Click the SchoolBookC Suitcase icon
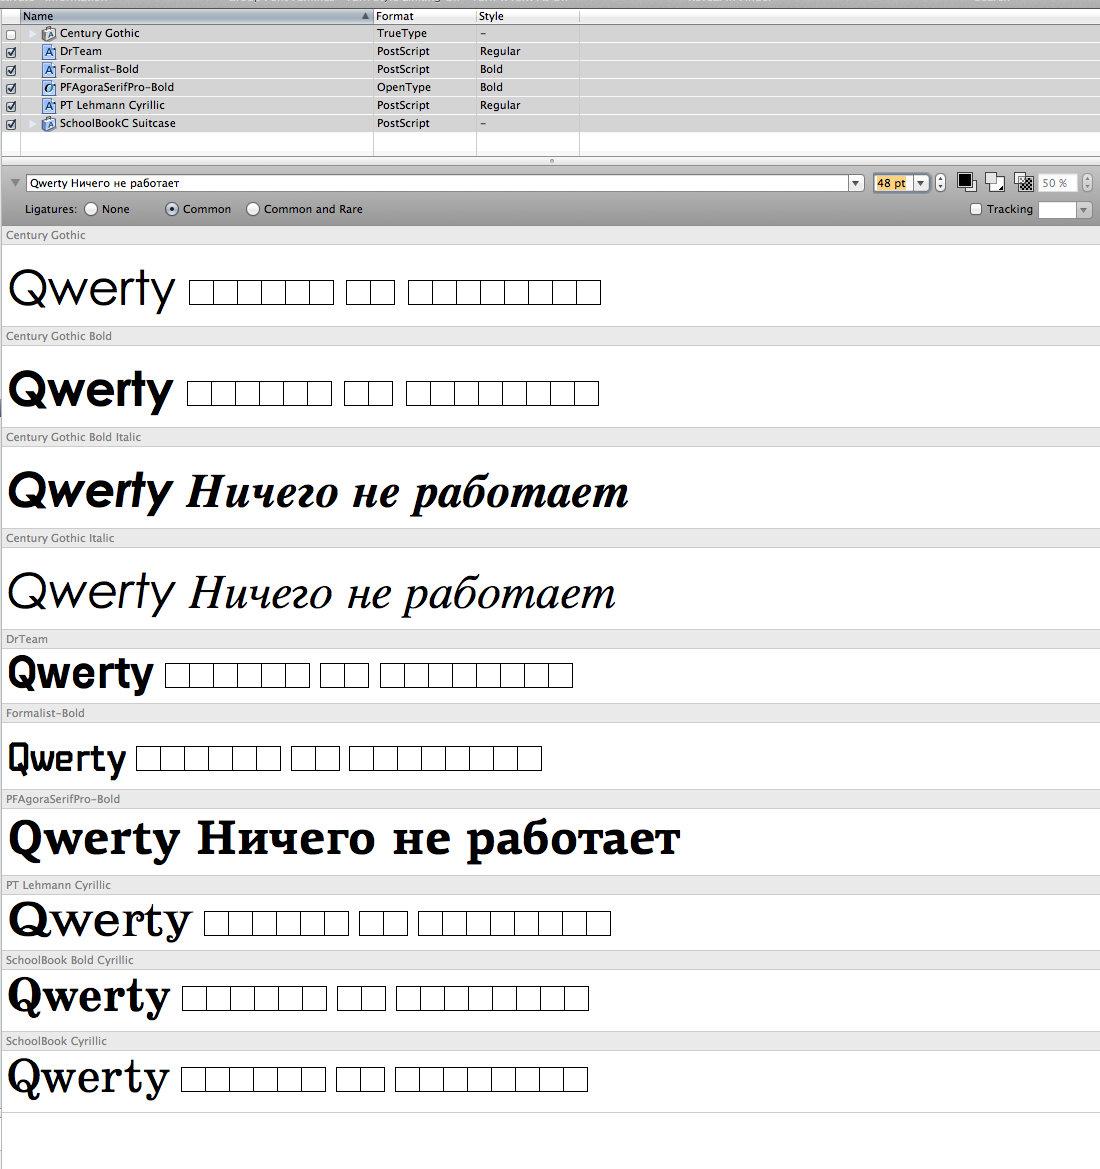This screenshot has height=1169, width=1100. pyautogui.click(x=49, y=124)
